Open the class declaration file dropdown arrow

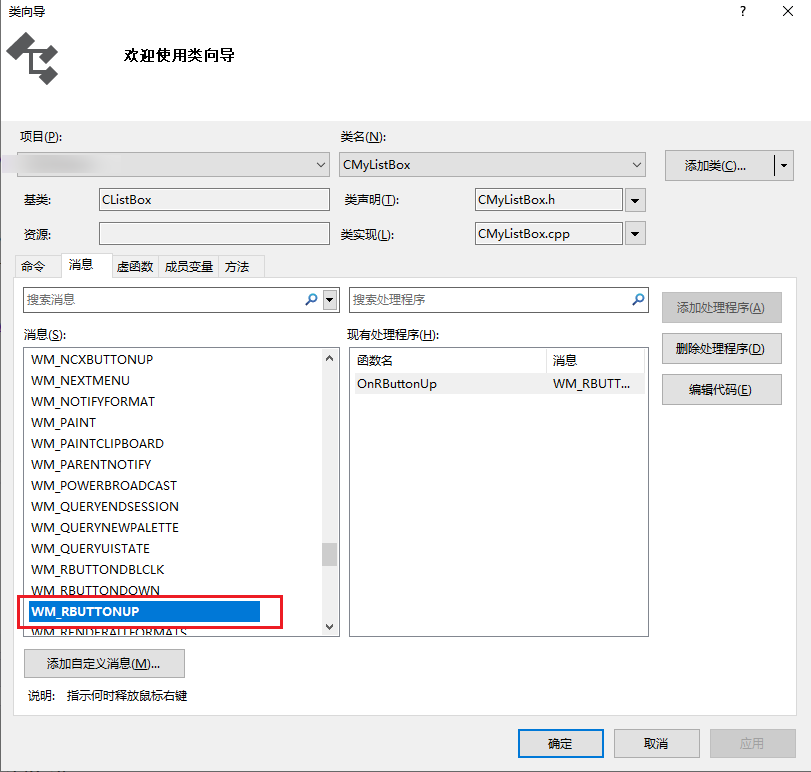tap(635, 201)
